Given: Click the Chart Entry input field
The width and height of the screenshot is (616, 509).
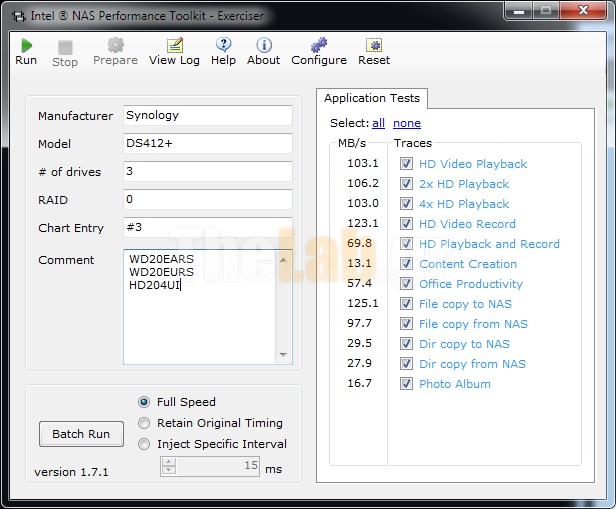Looking at the screenshot, I should pyautogui.click(x=208, y=227).
